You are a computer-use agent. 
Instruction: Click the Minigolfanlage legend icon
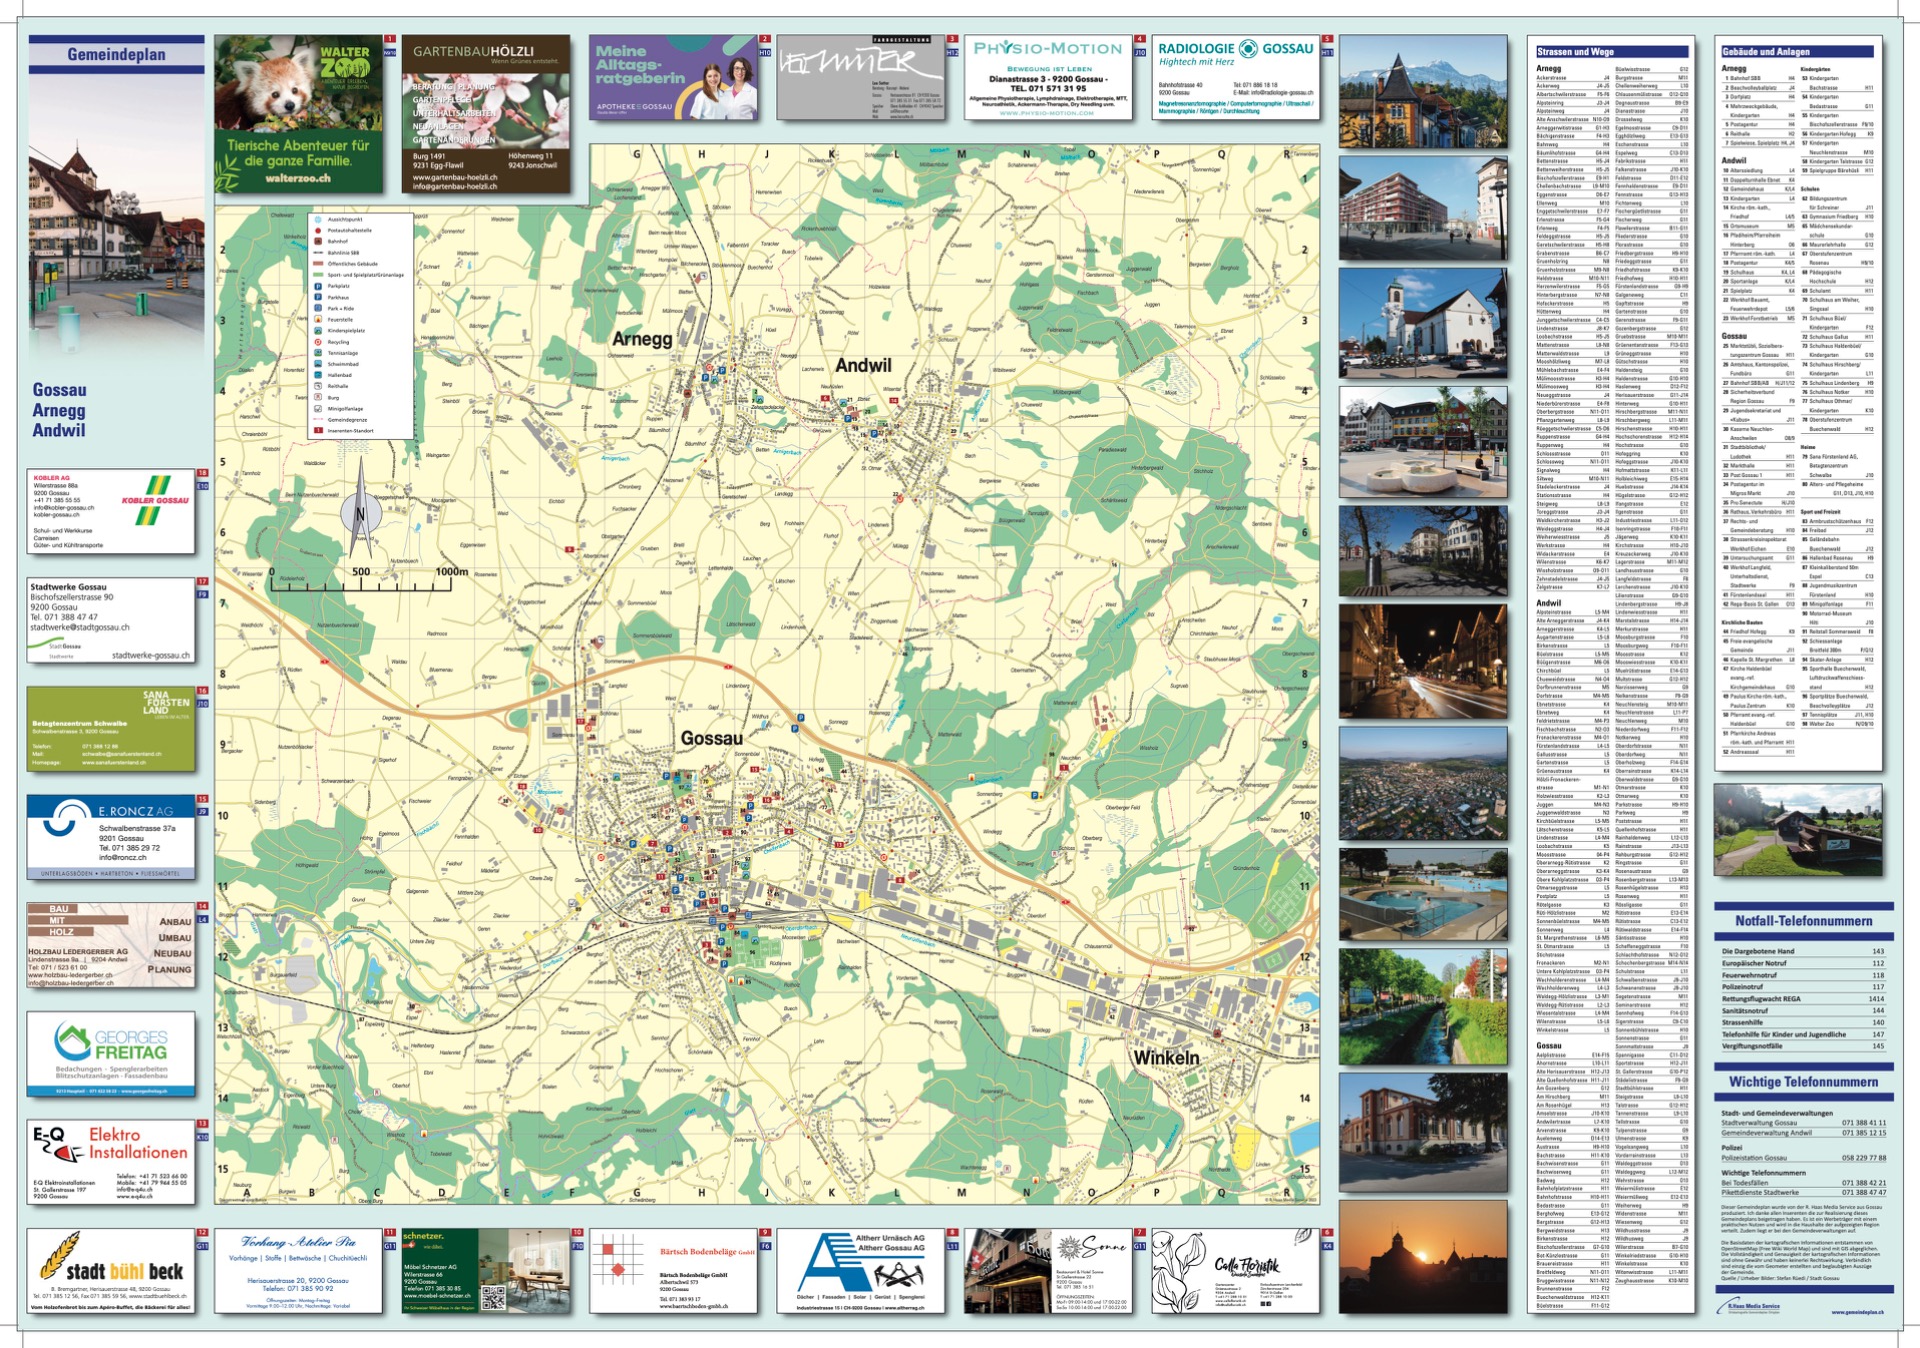[318, 408]
